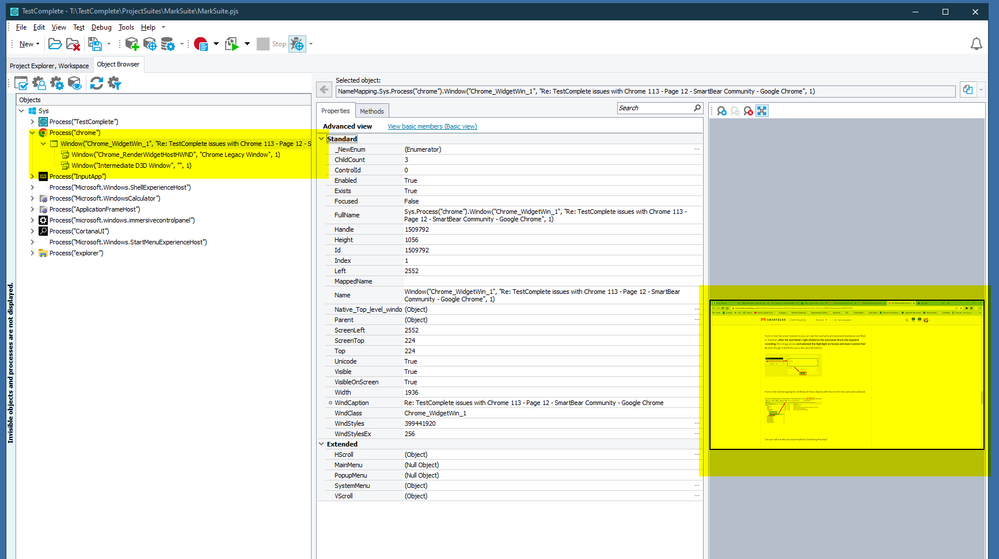Select Process("Microsoft.WindowsCalculator") tree item
999x559 pixels.
point(104,198)
